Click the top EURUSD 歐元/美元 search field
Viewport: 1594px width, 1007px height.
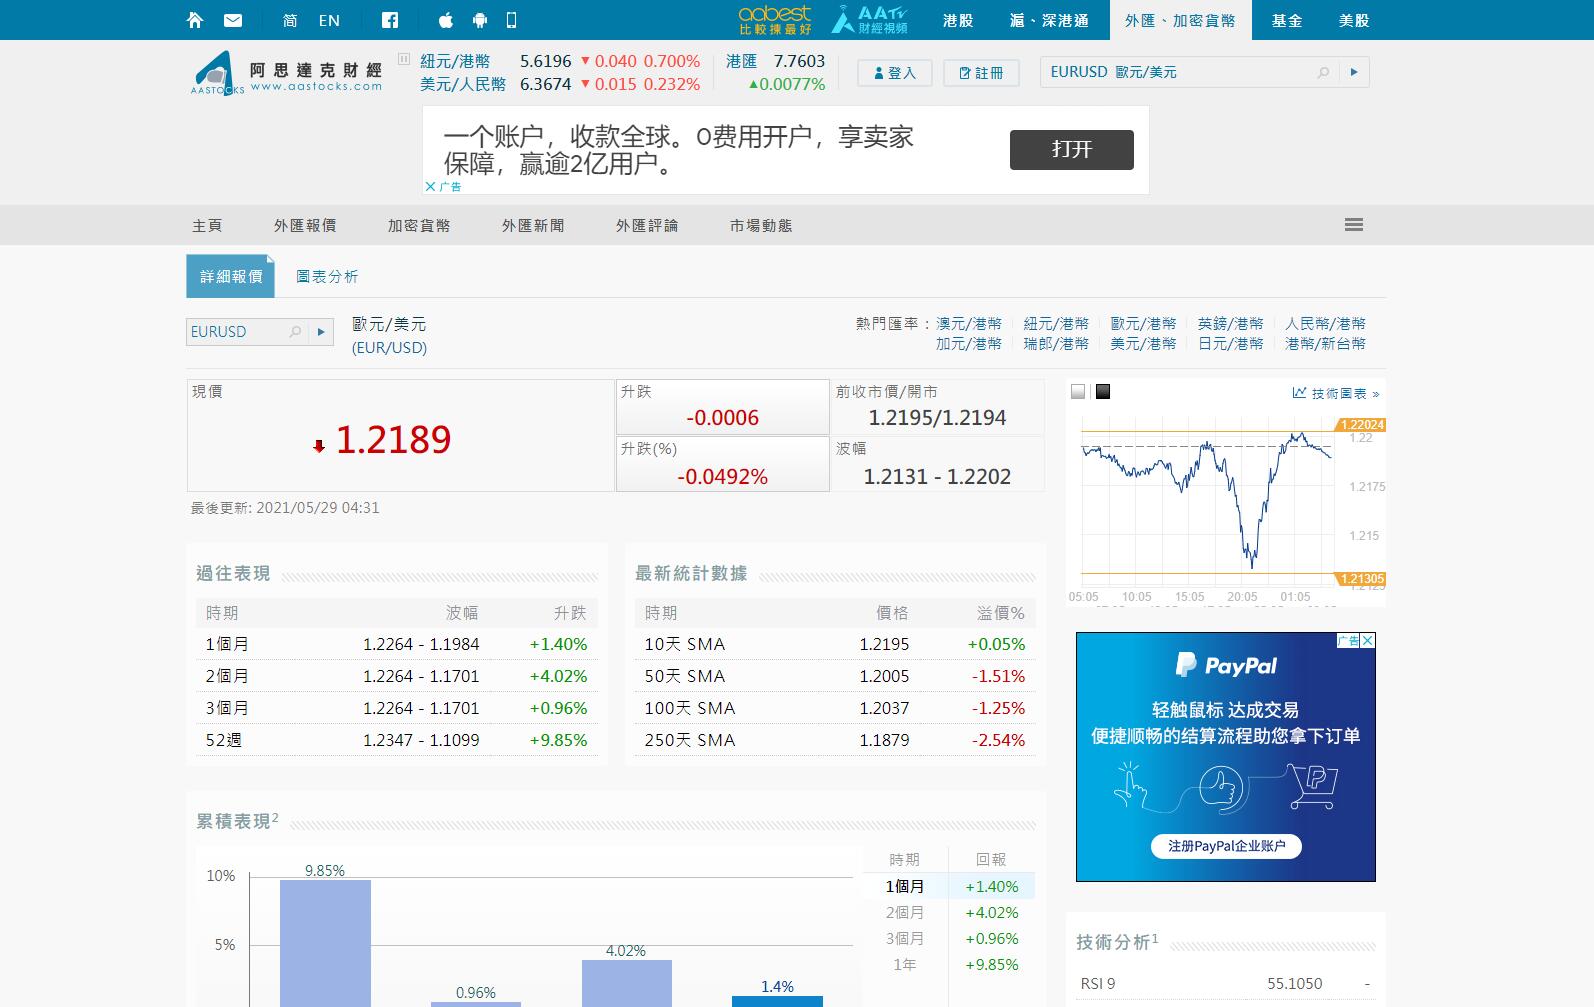coord(1180,72)
